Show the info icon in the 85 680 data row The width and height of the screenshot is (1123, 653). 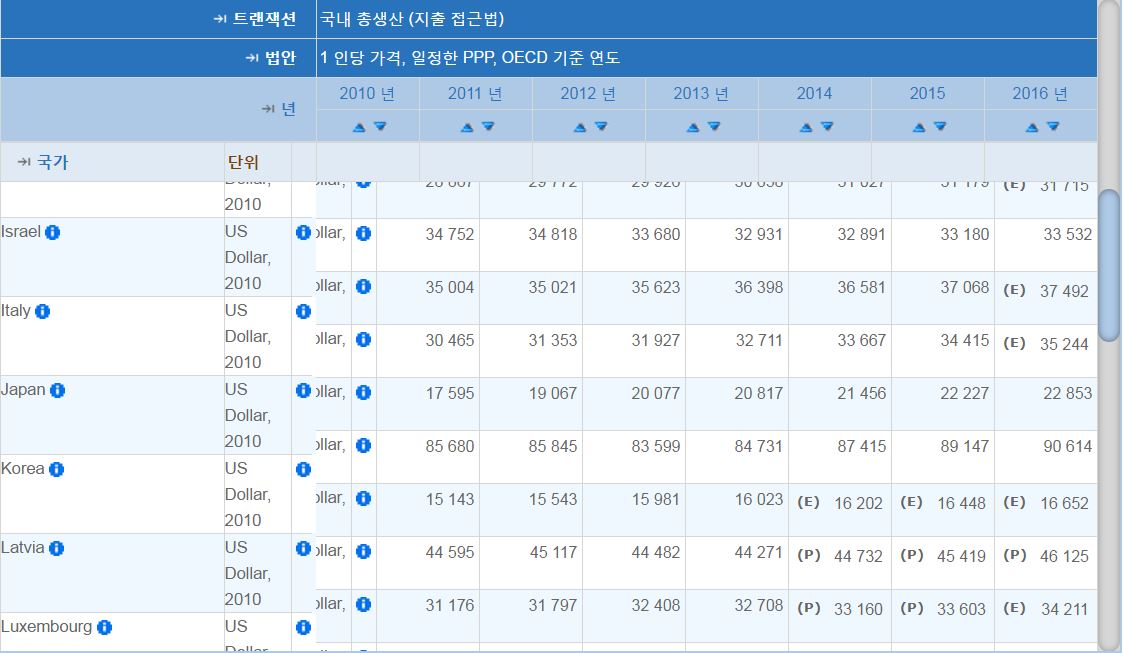pos(364,445)
